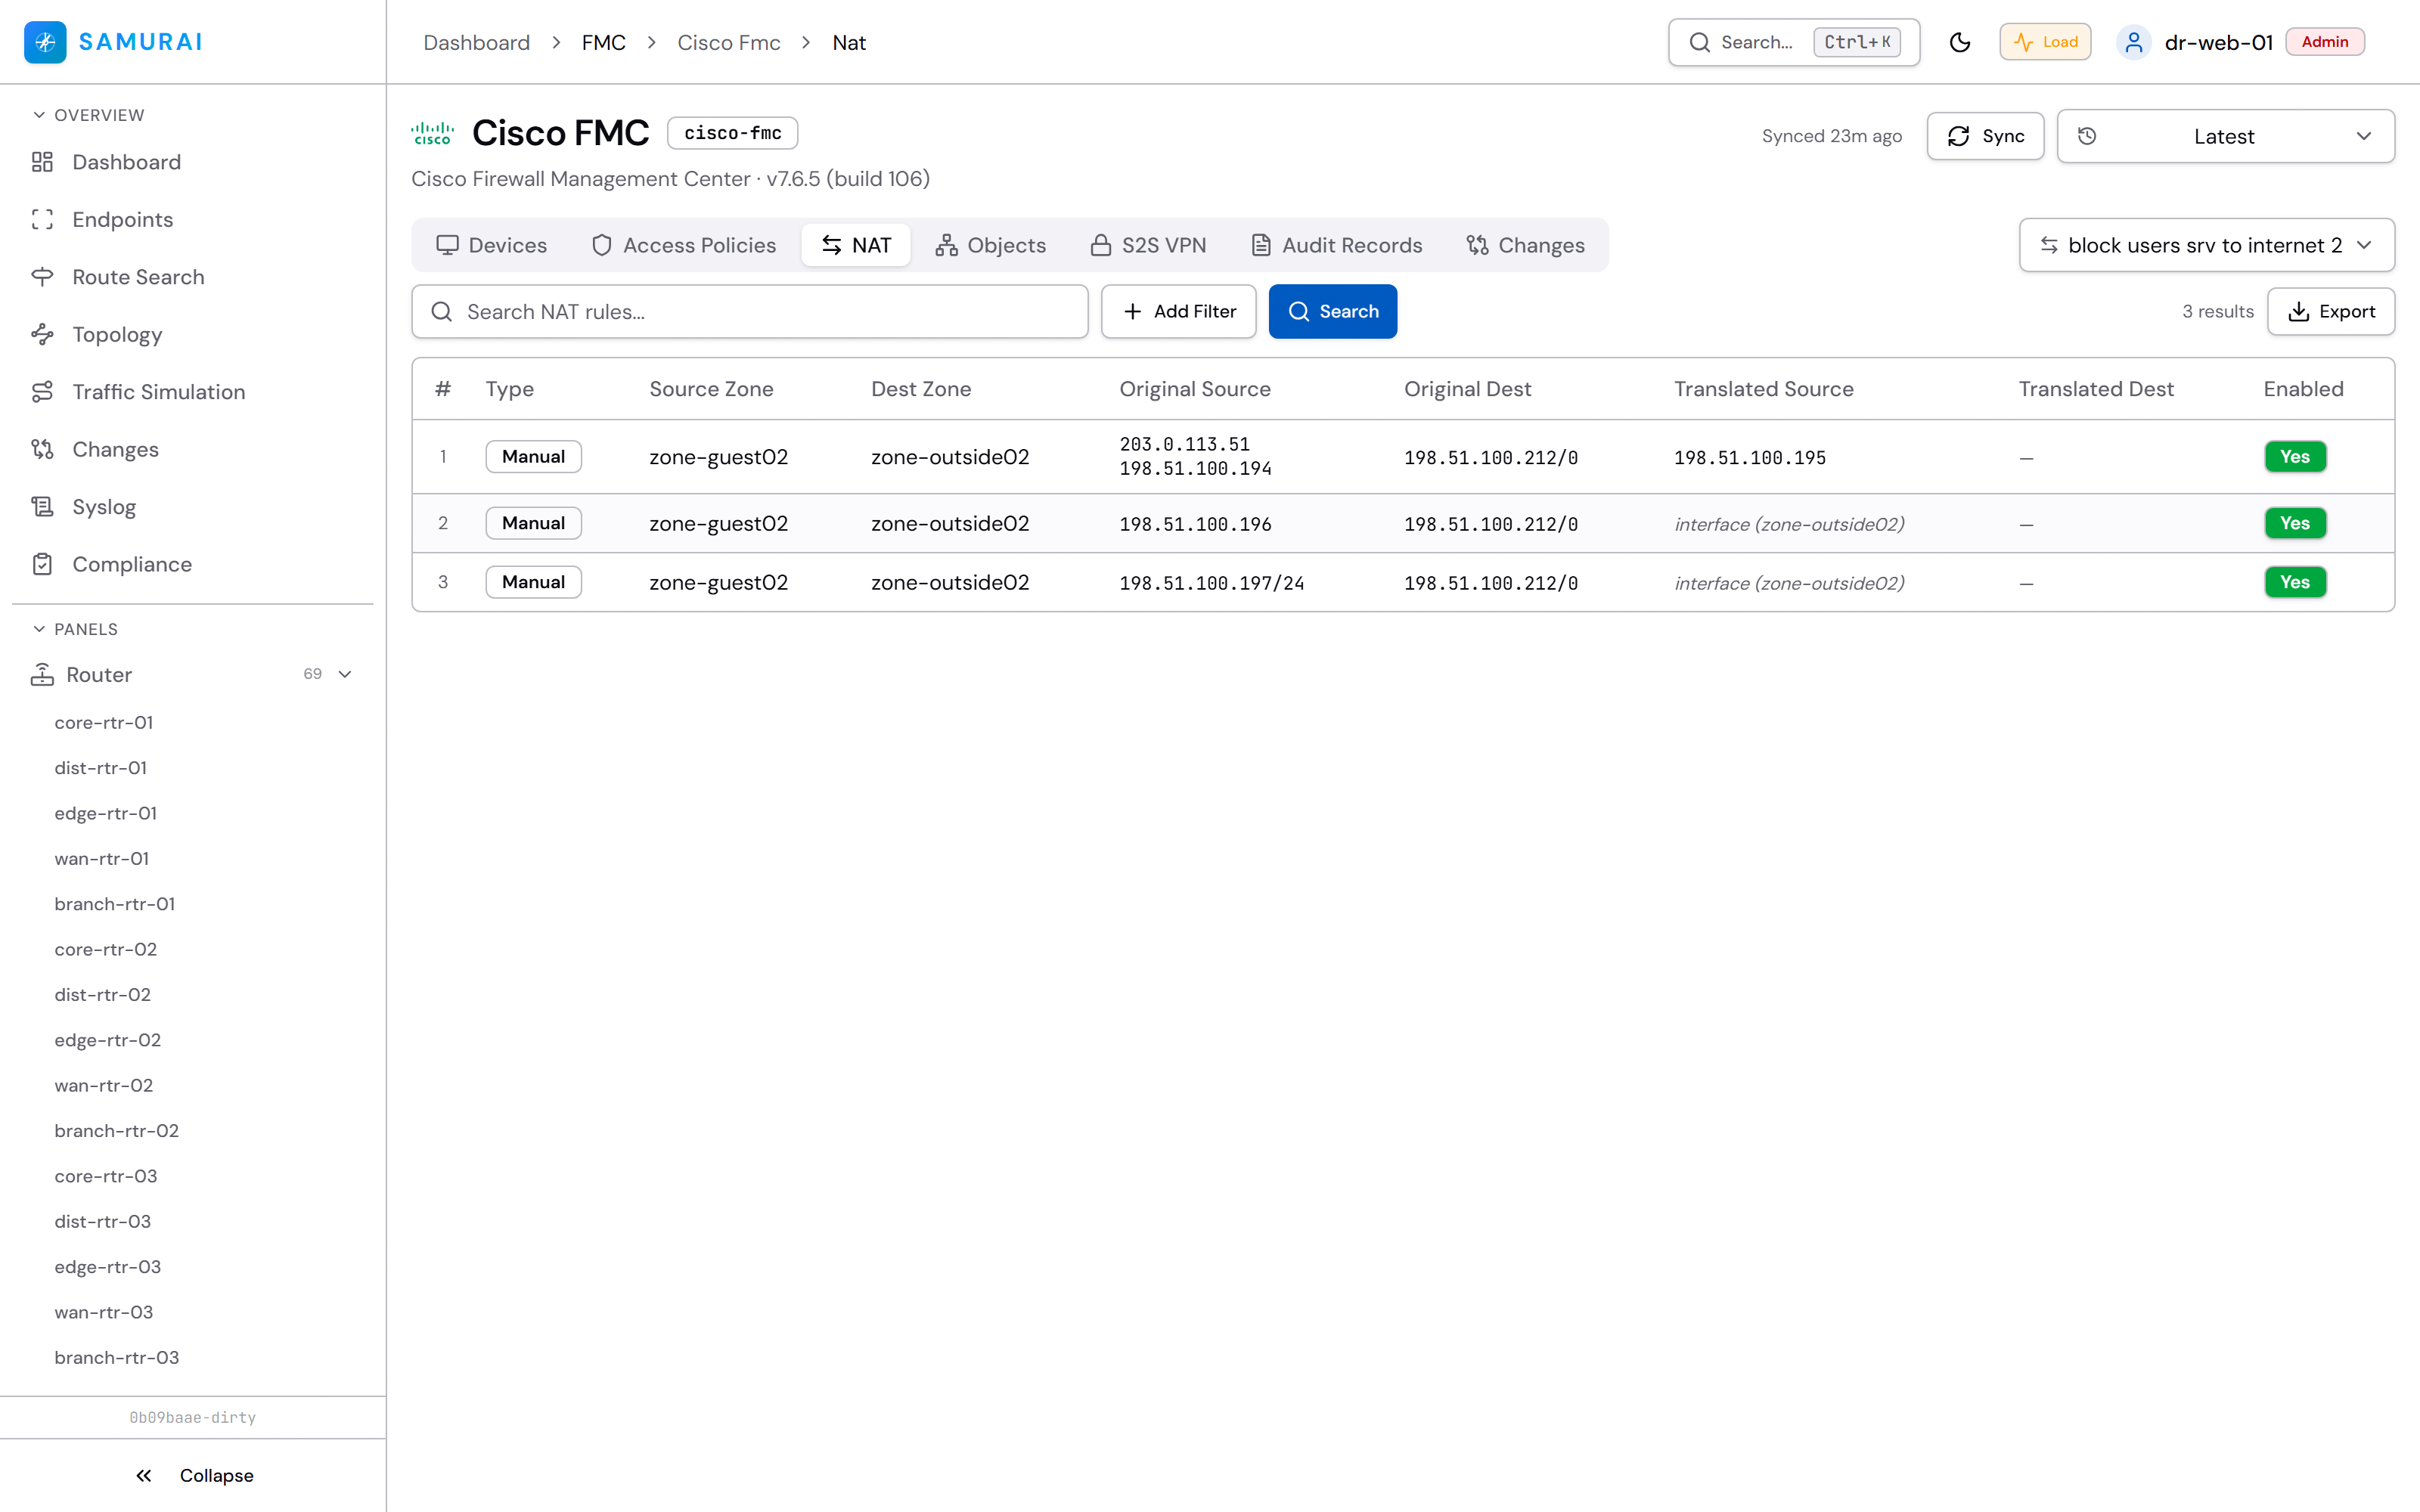Screen dimensions: 2420x1512
Task: Toggle dark mode moon icon
Action: [x=1959, y=42]
